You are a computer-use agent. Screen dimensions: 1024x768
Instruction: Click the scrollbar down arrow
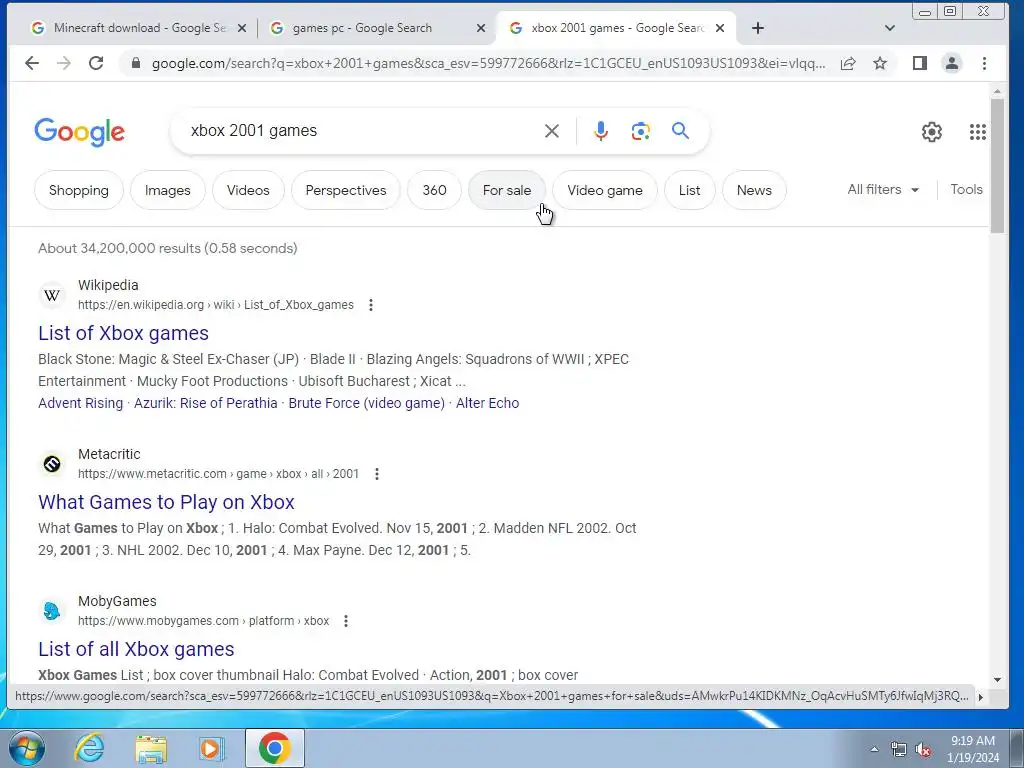997,680
